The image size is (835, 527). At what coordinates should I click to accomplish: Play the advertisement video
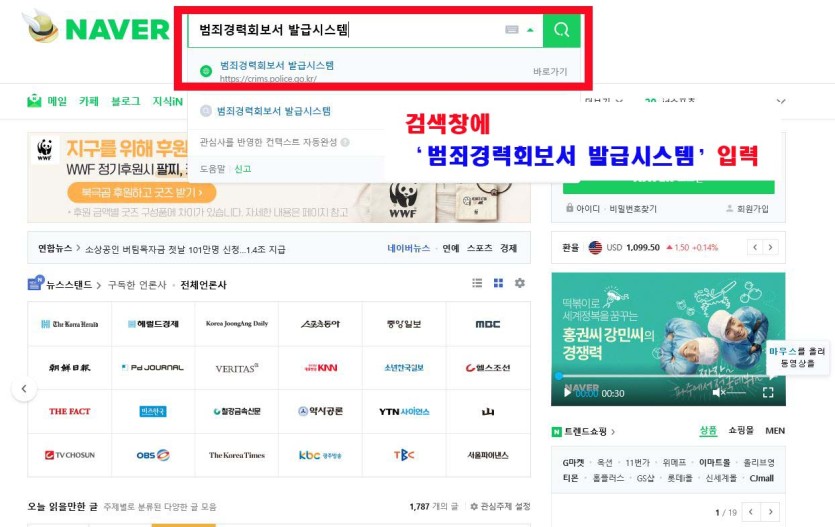567,393
